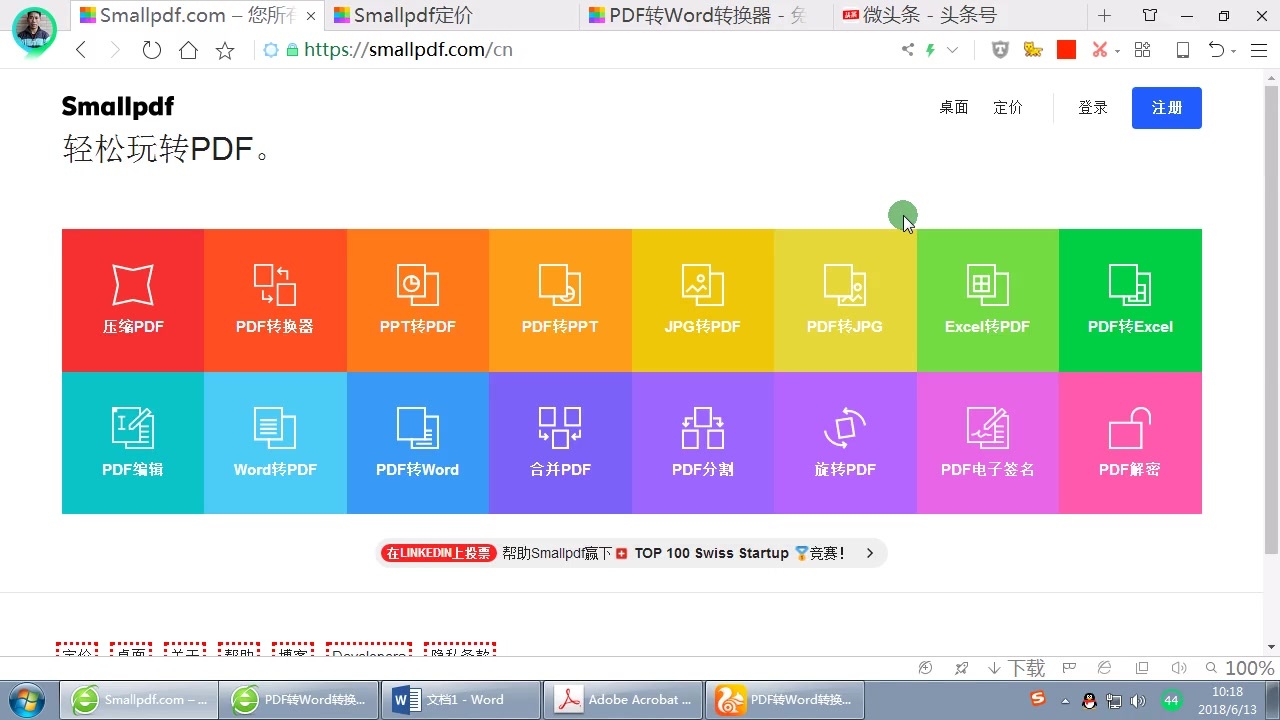Click the Sogou input method tray icon
The image size is (1280, 720).
click(1039, 699)
